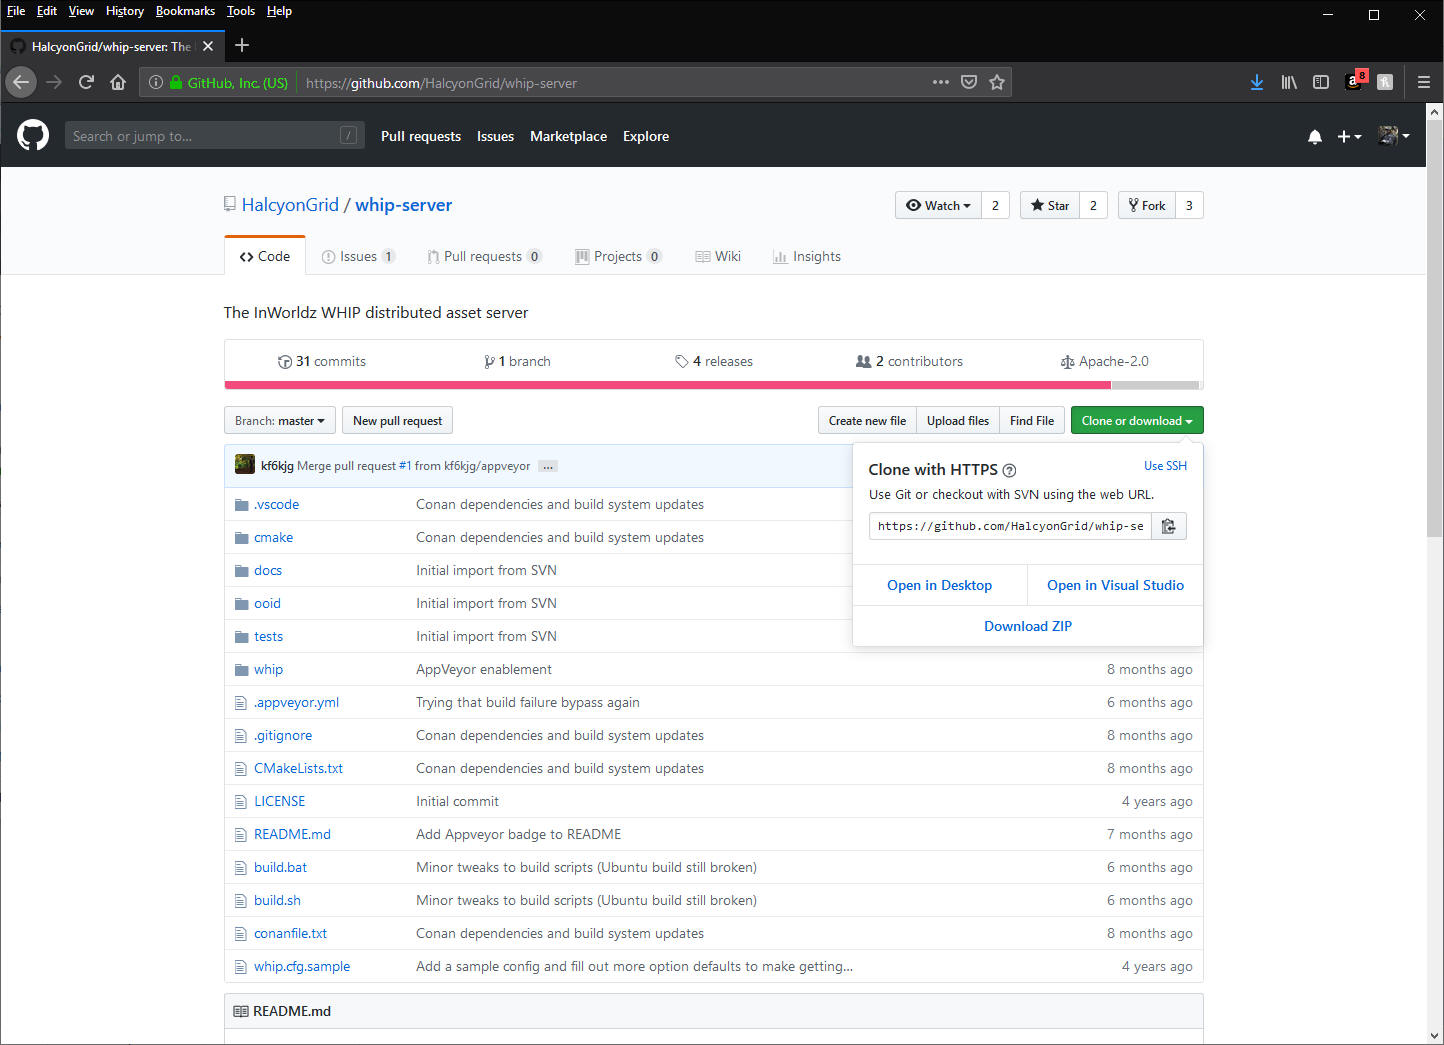
Task: Open the Explore navigation link
Action: [x=646, y=136]
